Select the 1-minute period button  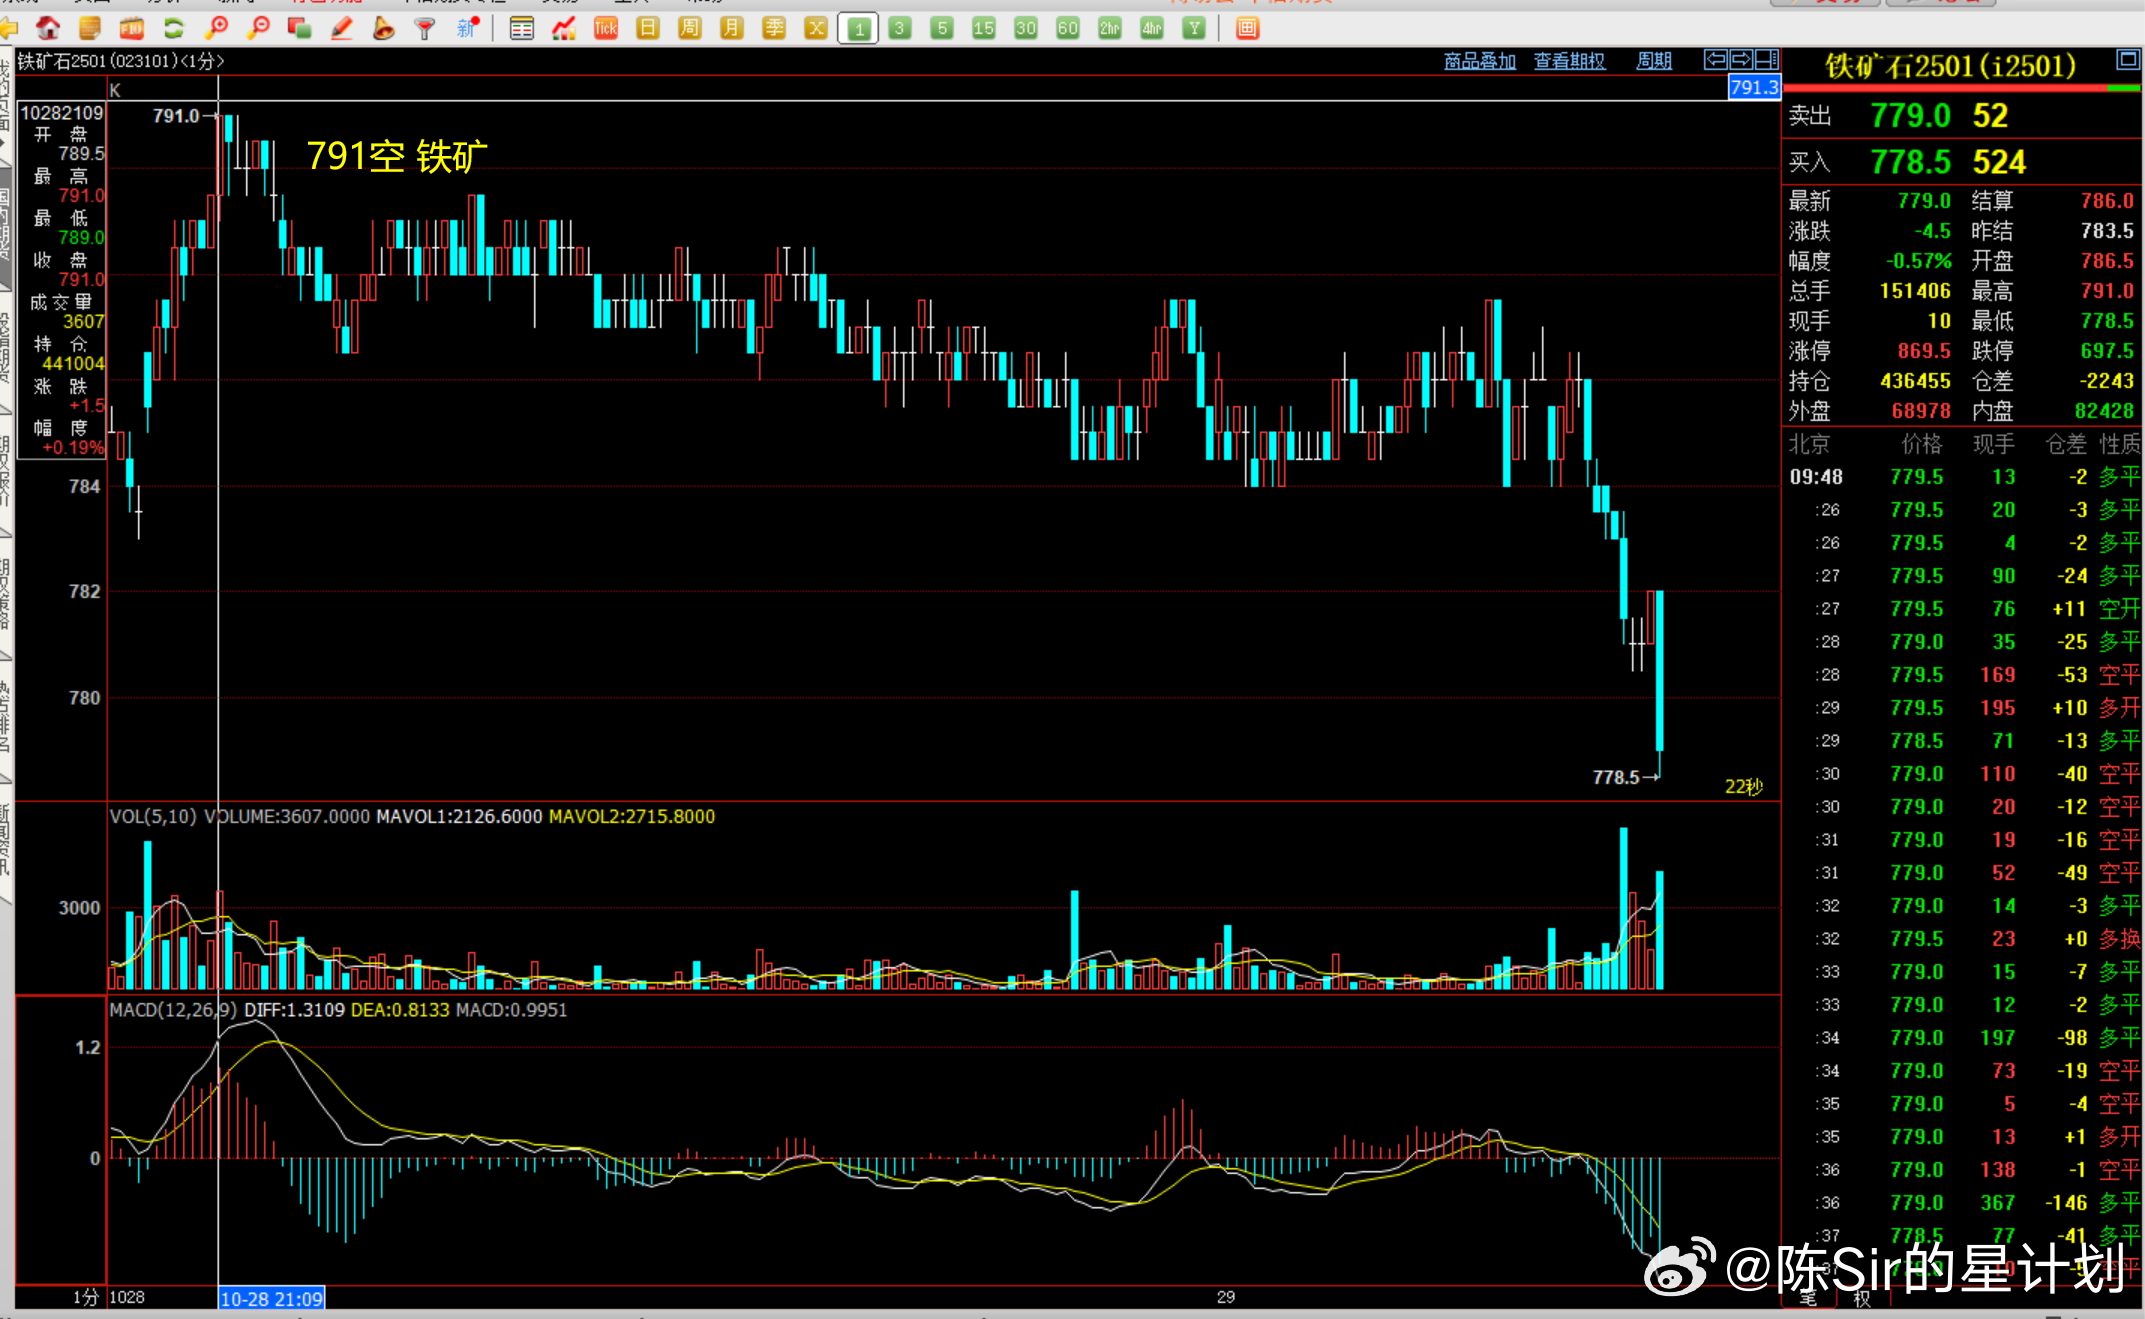coord(858,28)
